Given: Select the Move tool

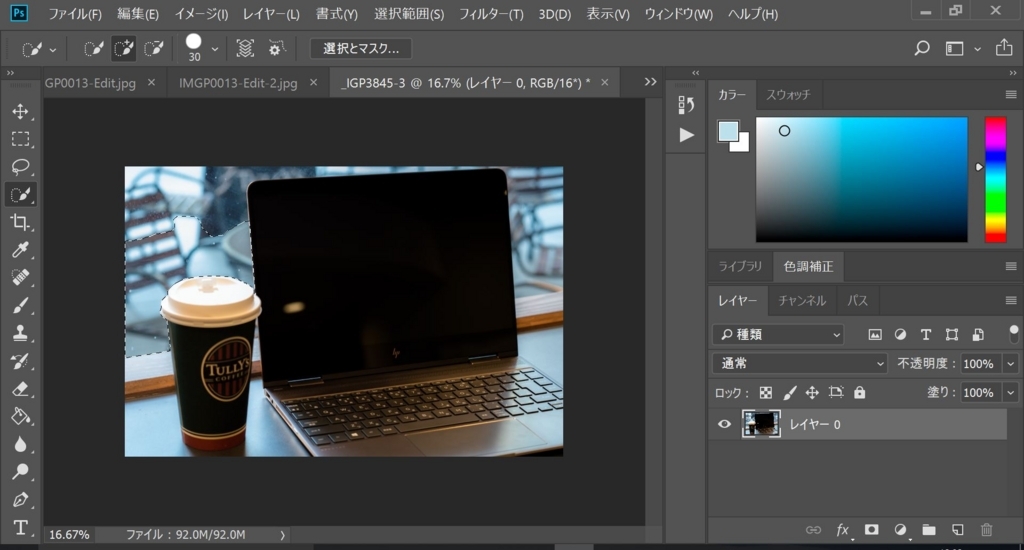Looking at the screenshot, I should point(20,111).
